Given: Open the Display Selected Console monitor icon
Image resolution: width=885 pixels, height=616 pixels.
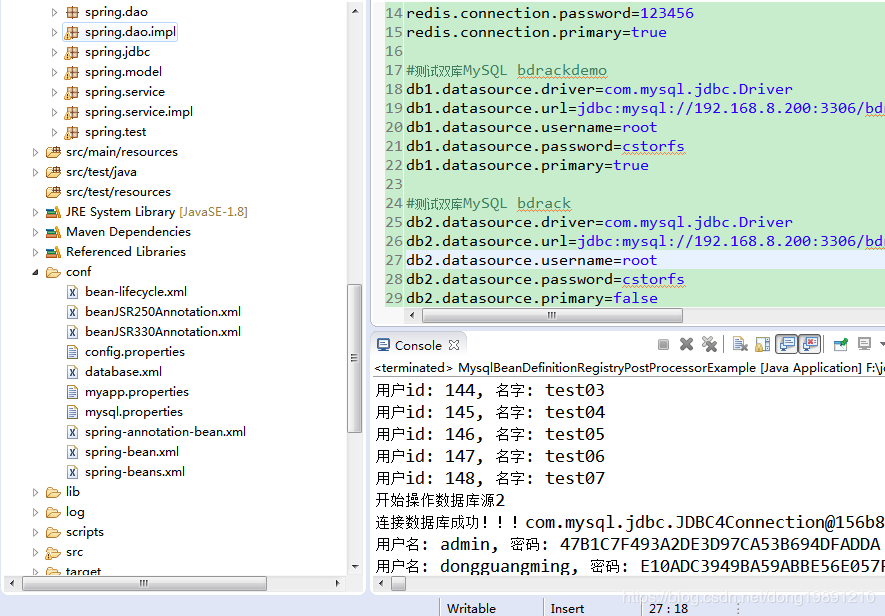Looking at the screenshot, I should coord(864,344).
